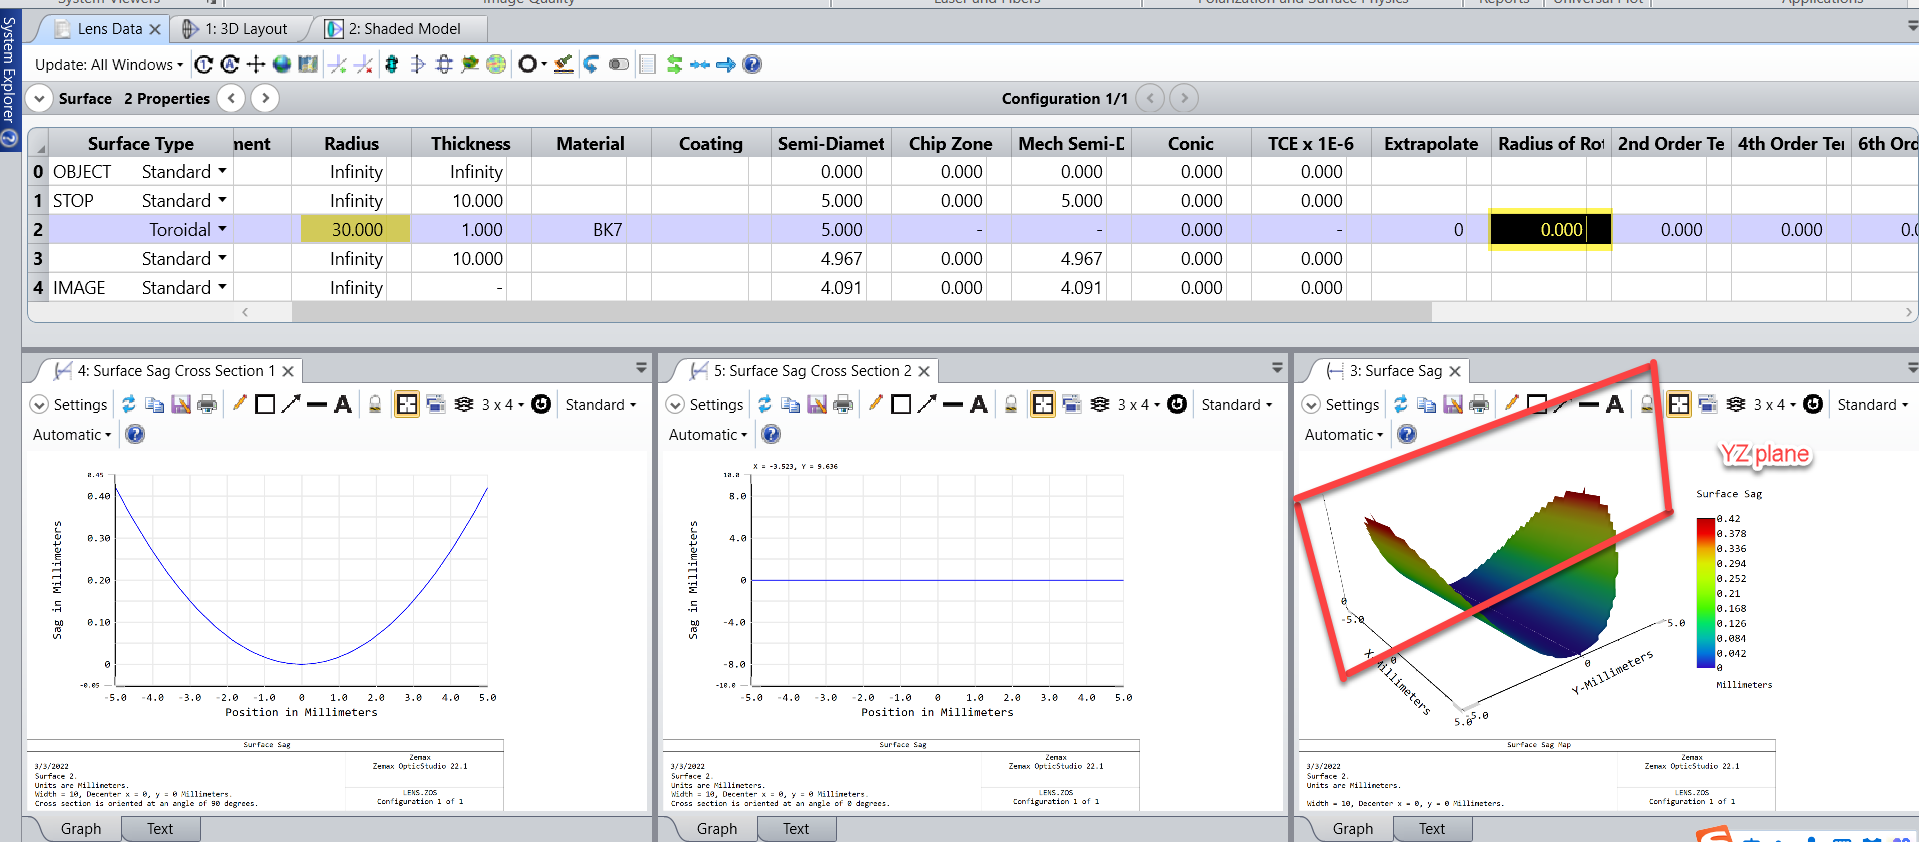Toggle lock window in 3: Surface Sag
The width and height of the screenshot is (1919, 842).
tap(1647, 404)
